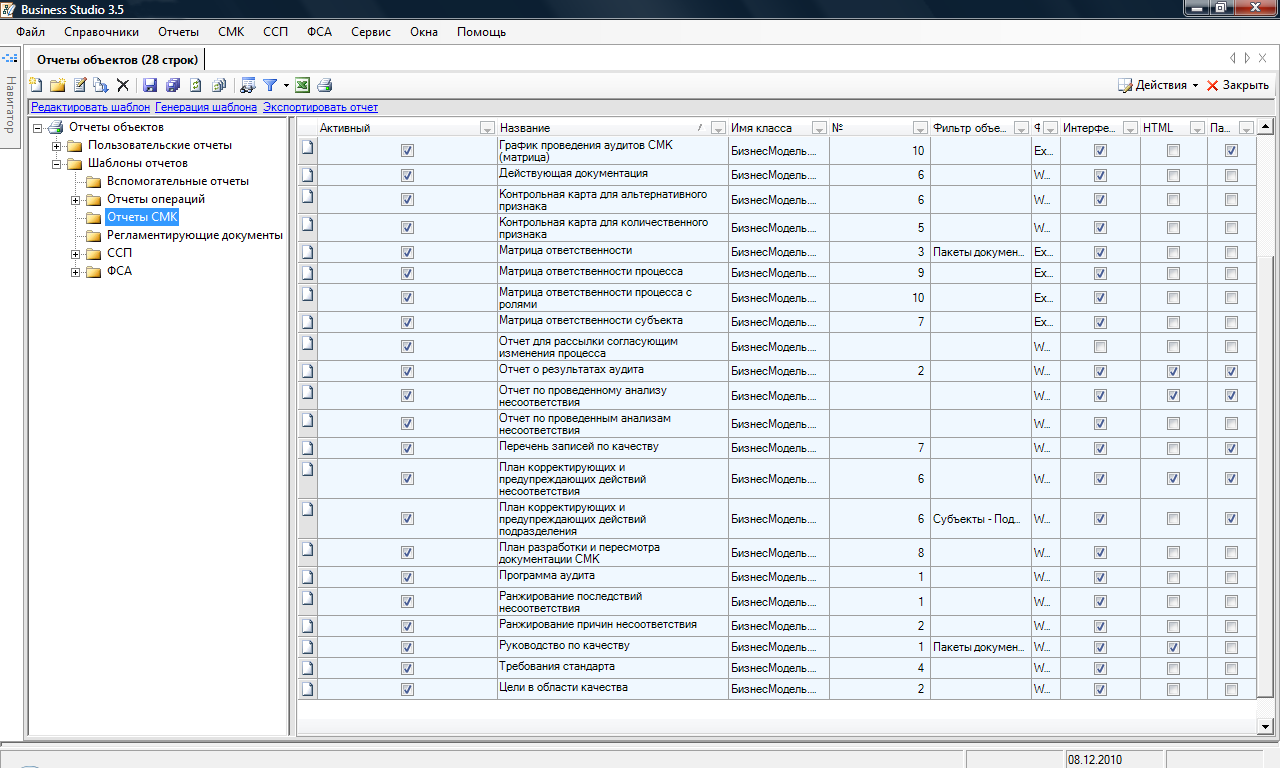1280x768 pixels.
Task: Click the Редактировать шаблон link
Action: [x=90, y=107]
